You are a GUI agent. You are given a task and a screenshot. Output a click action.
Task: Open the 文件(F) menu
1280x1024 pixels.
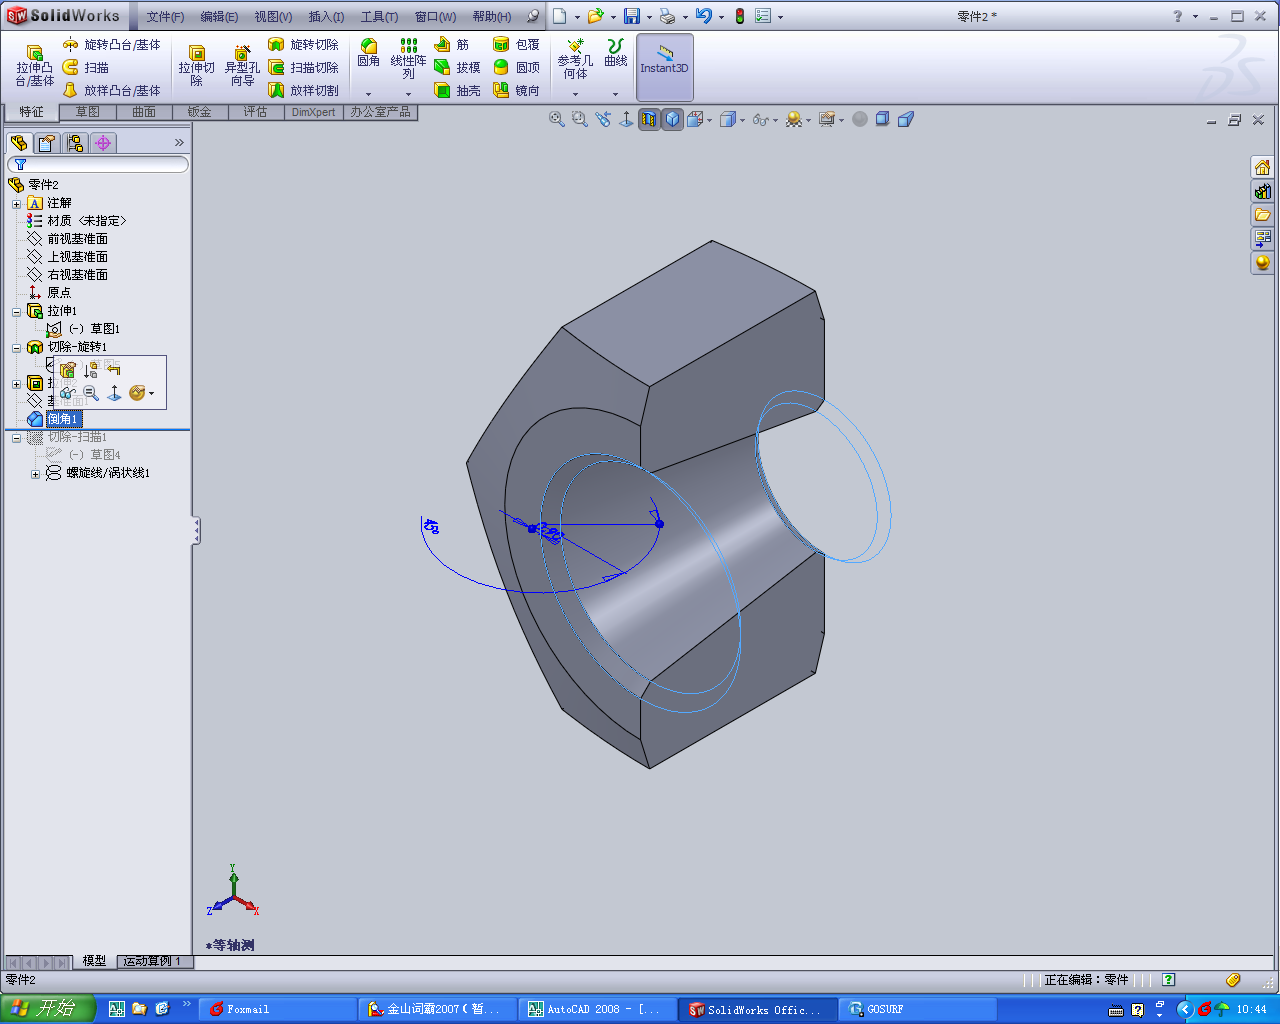165,17
